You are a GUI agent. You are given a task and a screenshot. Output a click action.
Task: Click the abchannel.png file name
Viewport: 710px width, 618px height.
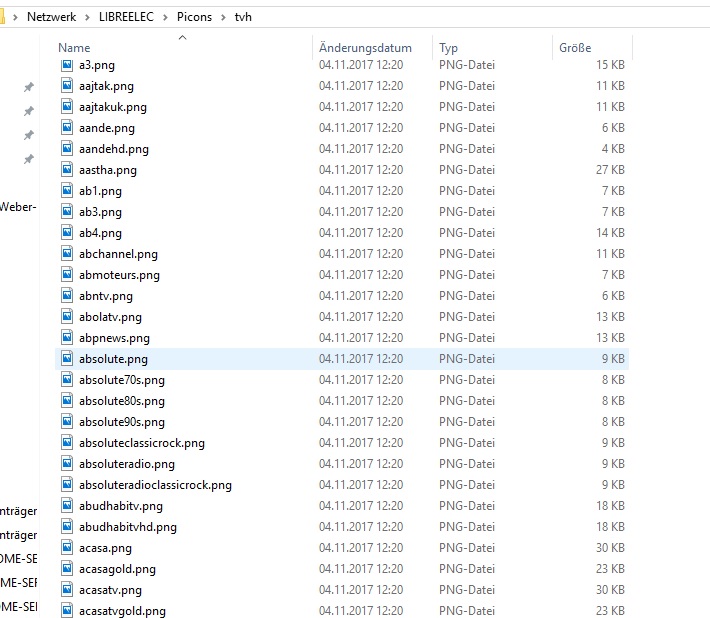[x=118, y=254]
